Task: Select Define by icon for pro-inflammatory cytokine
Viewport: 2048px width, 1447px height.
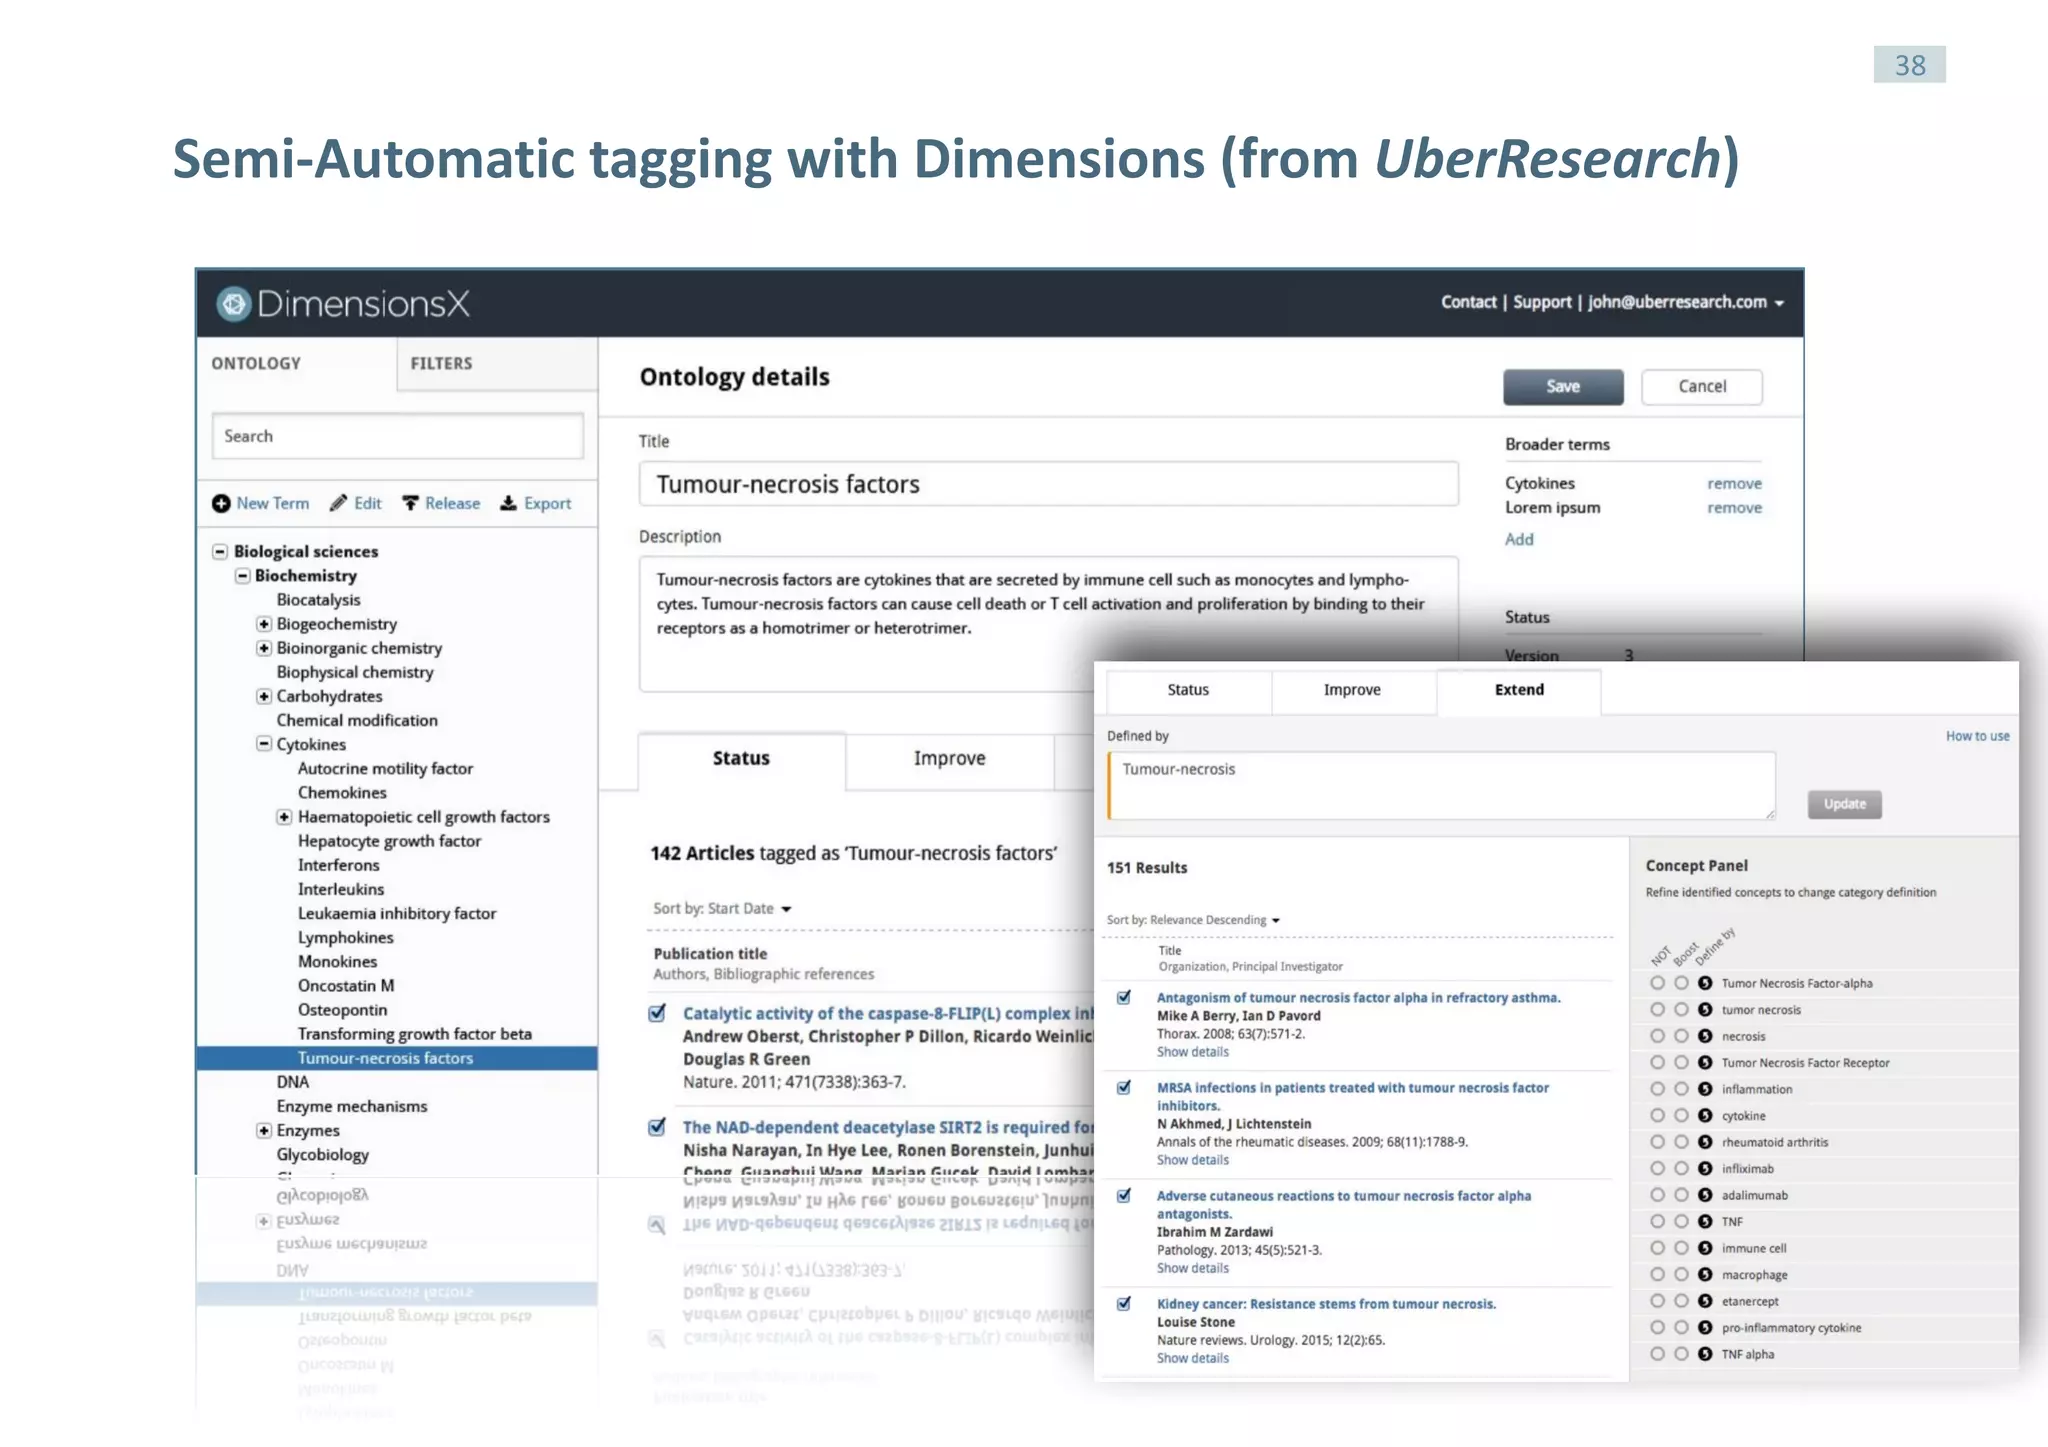Action: (1705, 1328)
